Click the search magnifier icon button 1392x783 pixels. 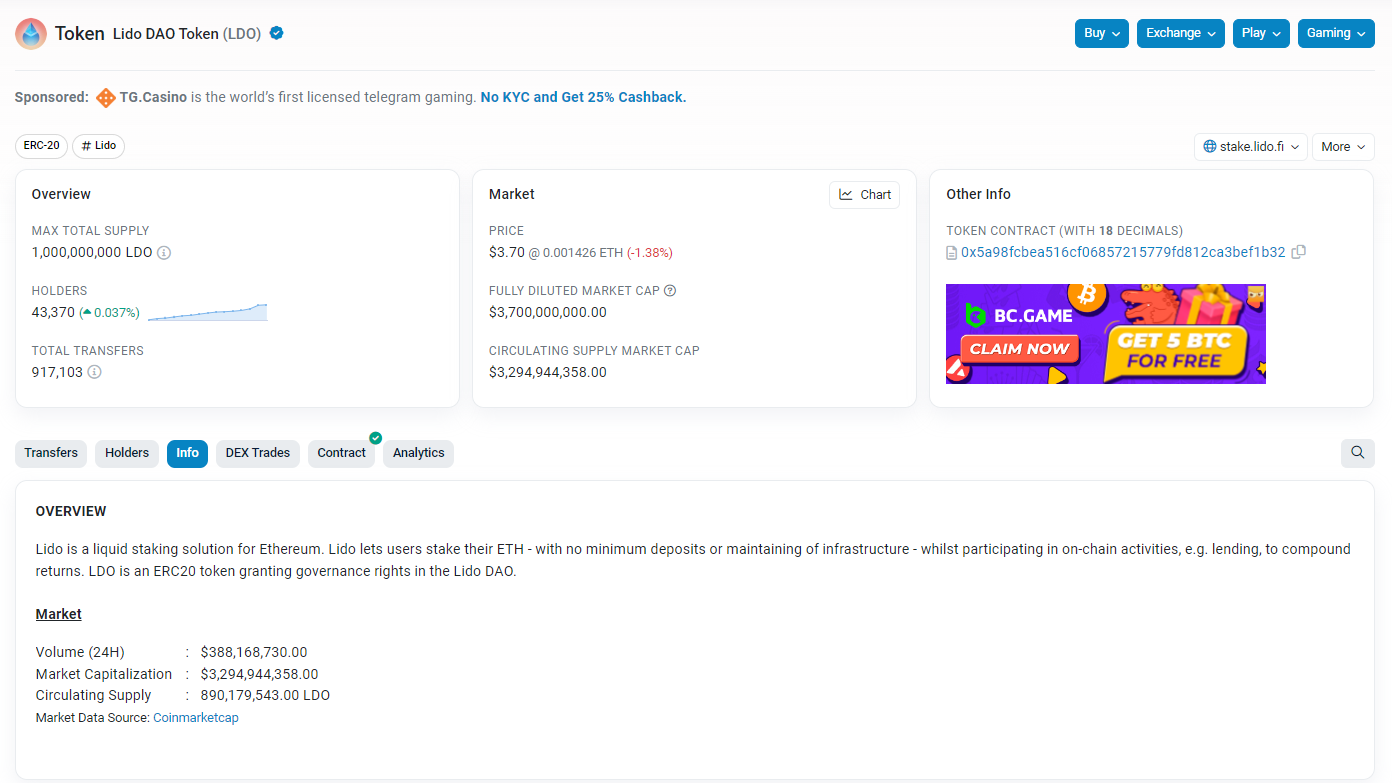1357,453
